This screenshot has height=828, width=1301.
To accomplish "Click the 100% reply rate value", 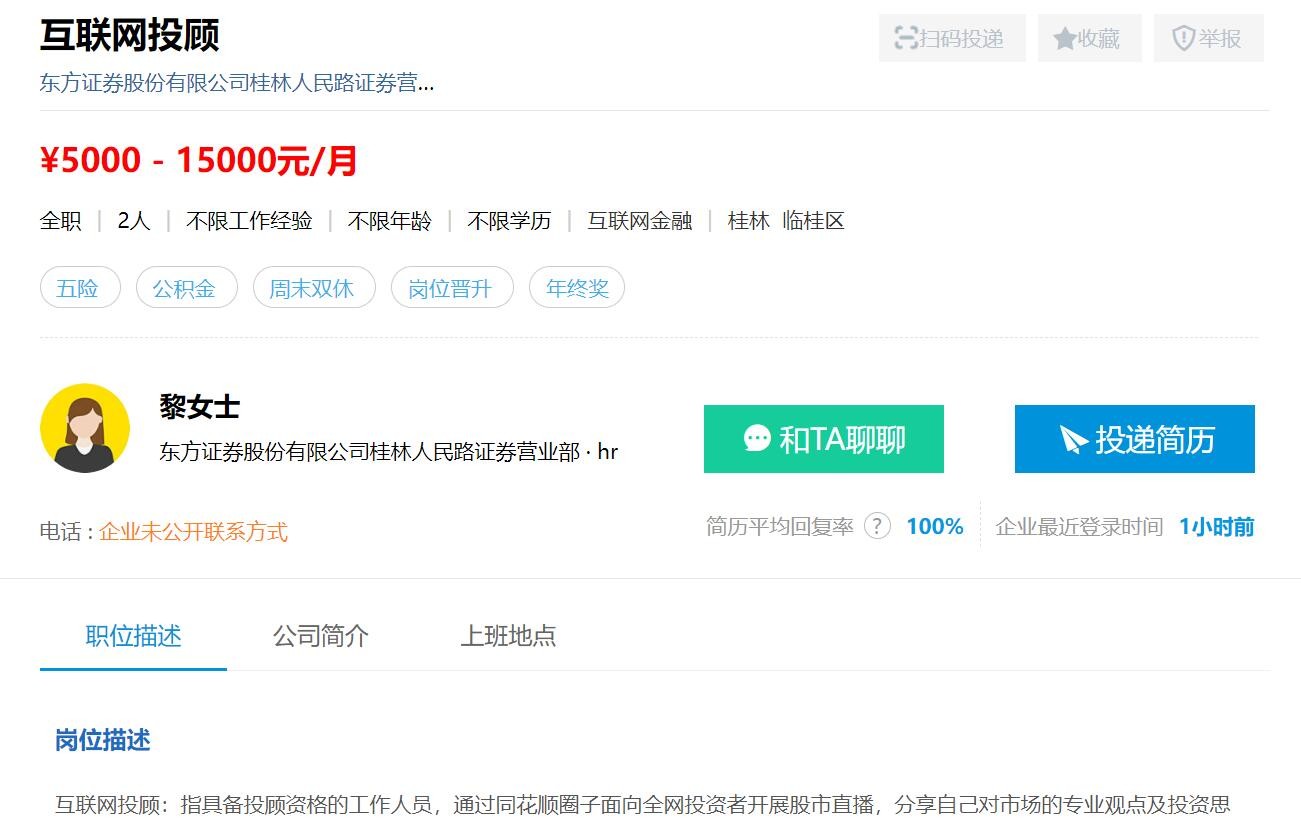I will coord(935,527).
